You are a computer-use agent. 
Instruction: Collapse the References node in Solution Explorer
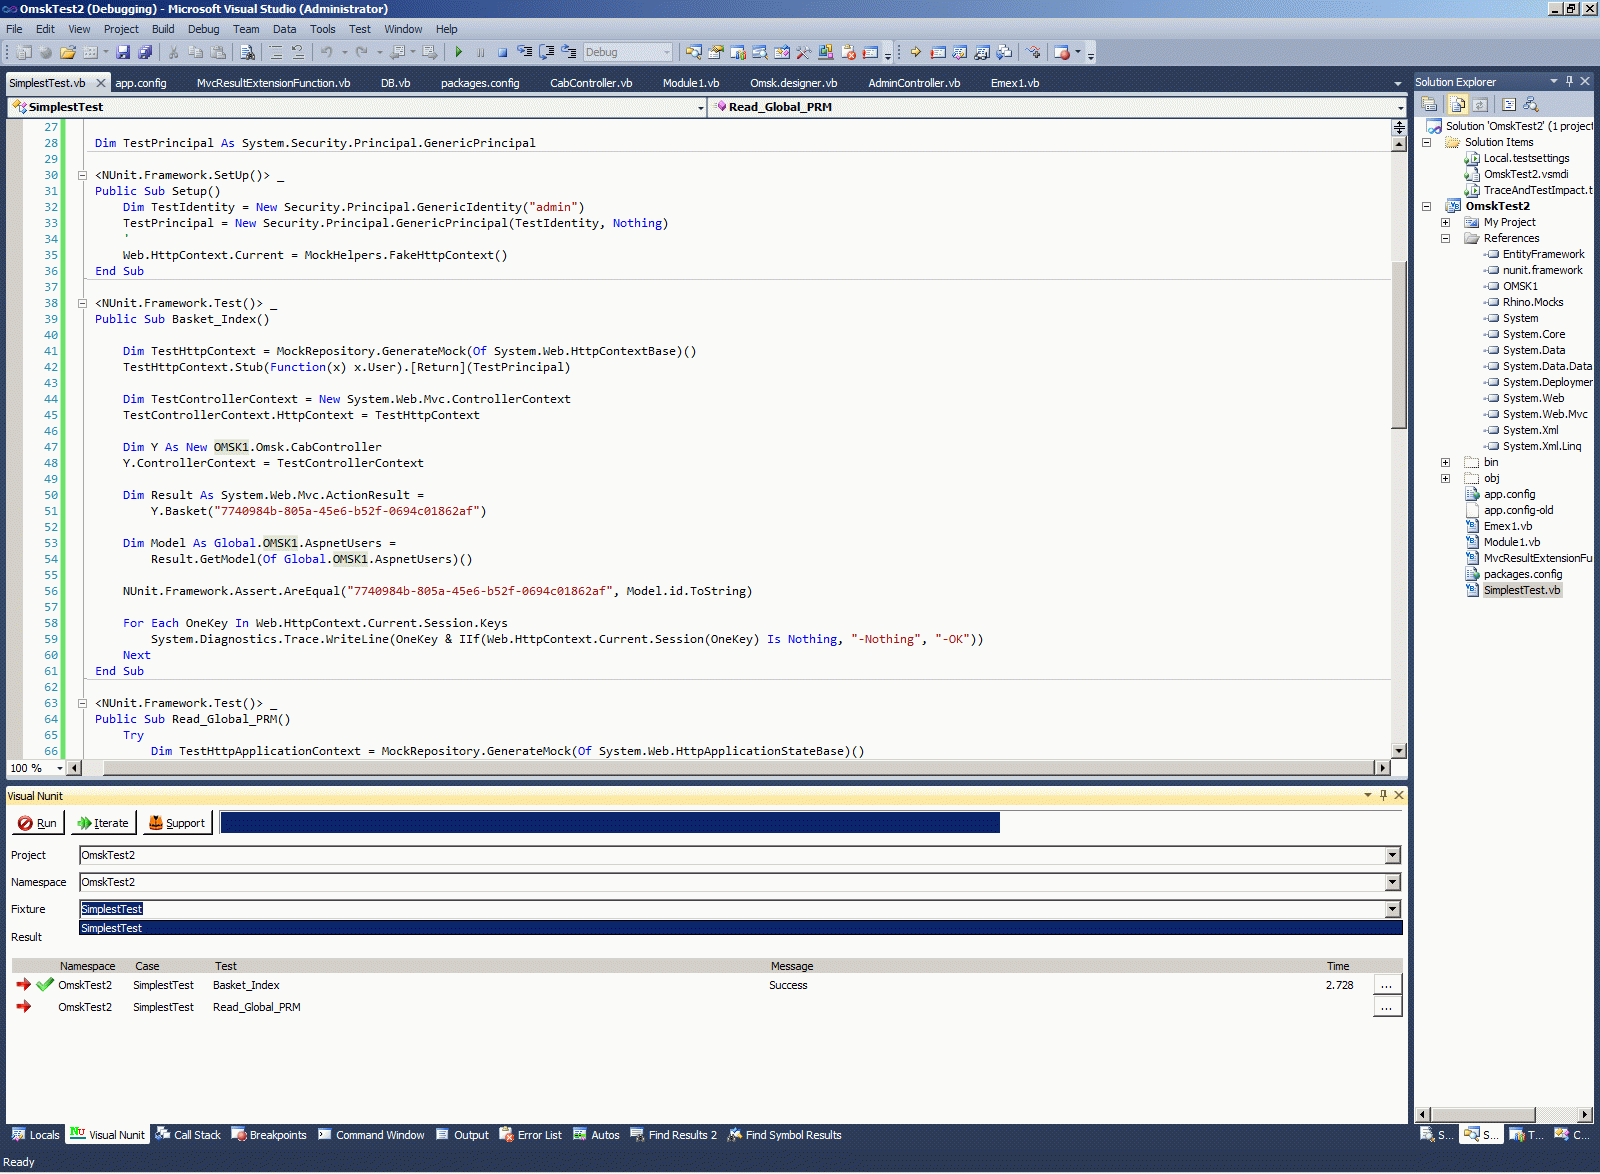pyautogui.click(x=1445, y=238)
